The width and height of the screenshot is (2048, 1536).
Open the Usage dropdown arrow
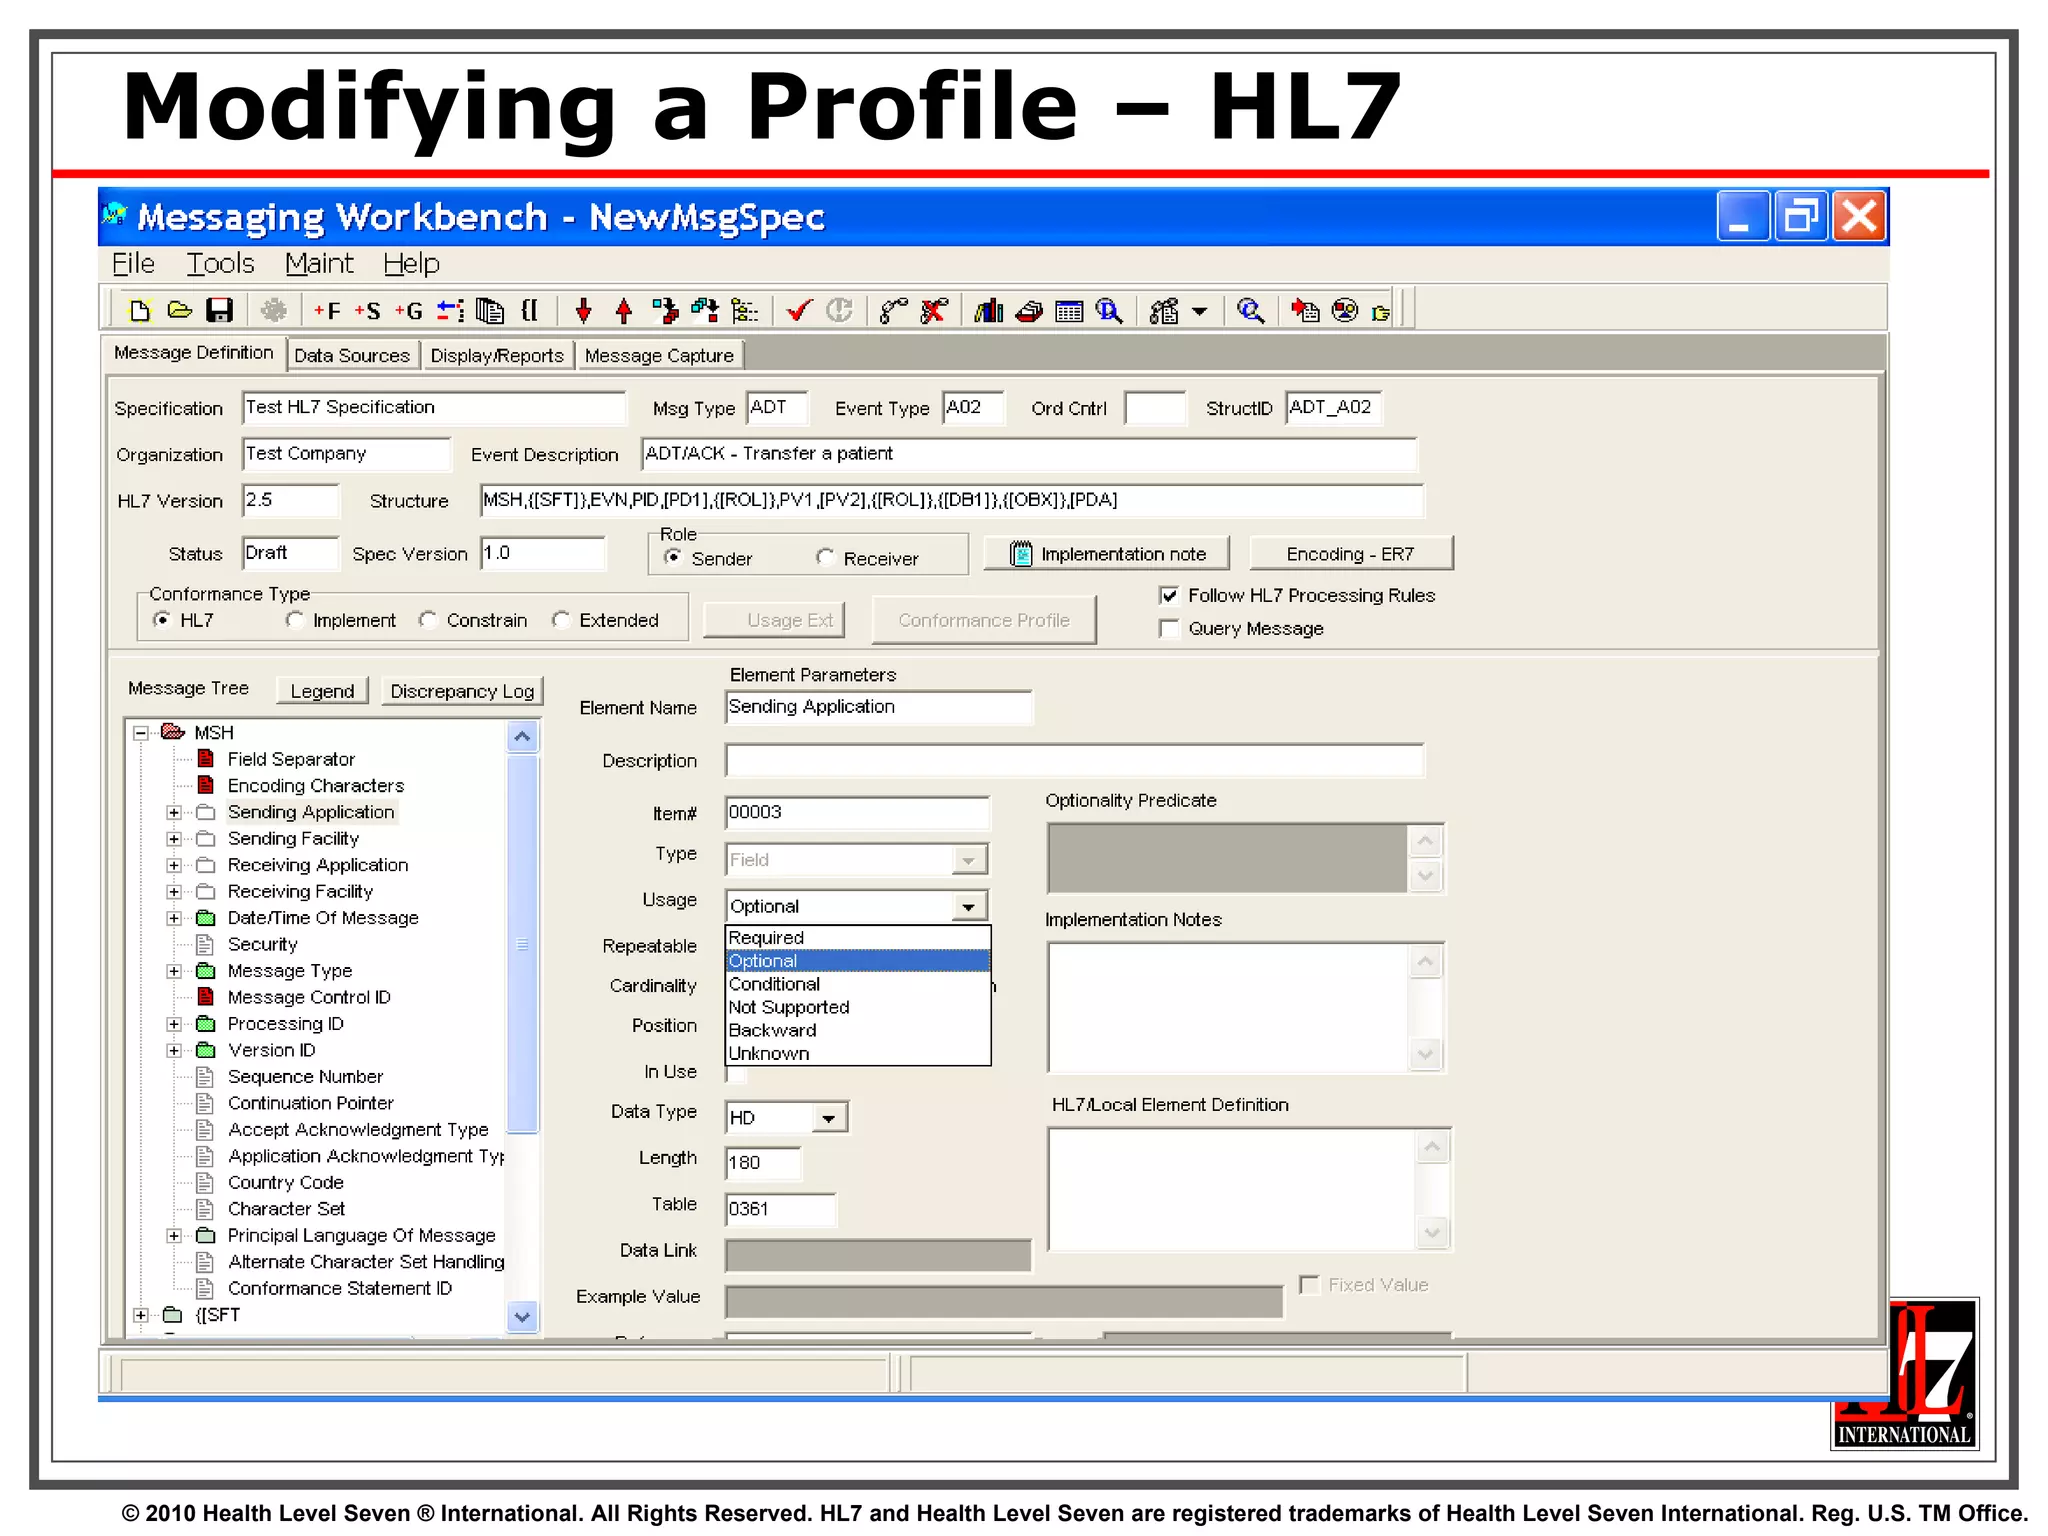968,906
